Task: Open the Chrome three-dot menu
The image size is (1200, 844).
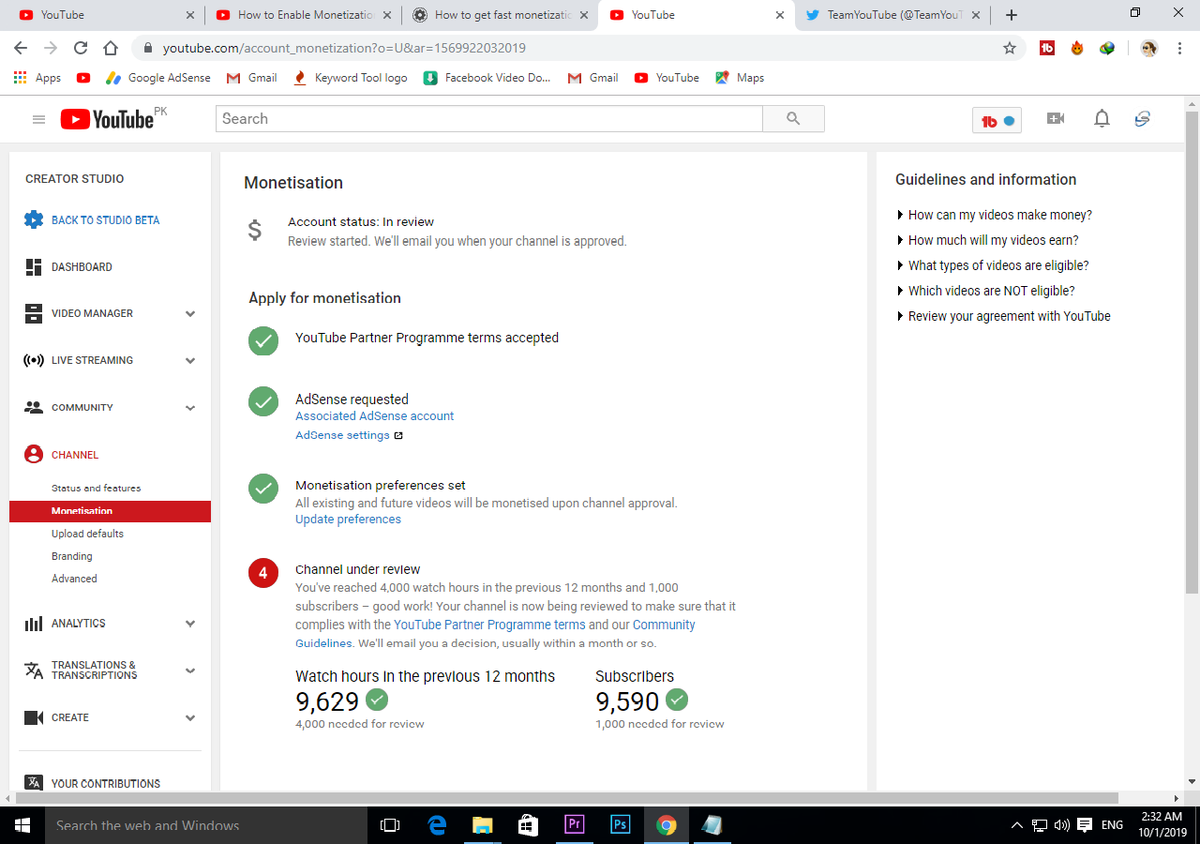Action: pyautogui.click(x=1180, y=48)
